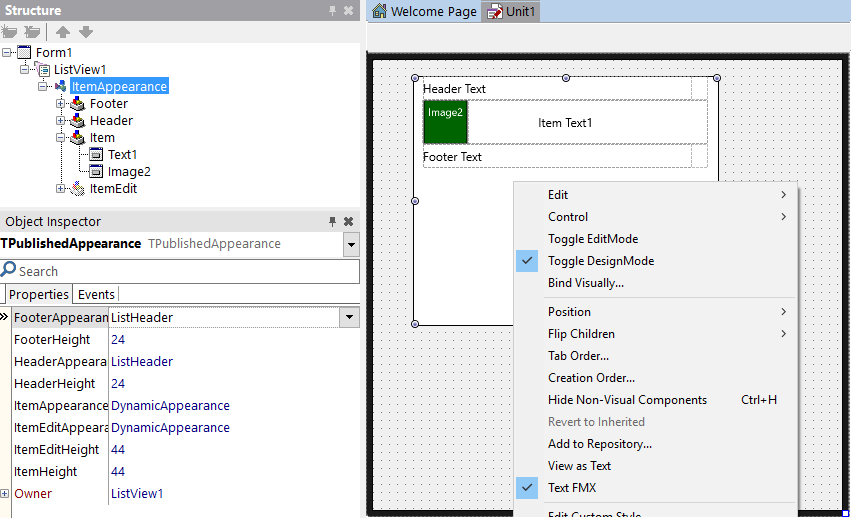Click the Search magnifier icon
The image size is (851, 518).
point(8,270)
